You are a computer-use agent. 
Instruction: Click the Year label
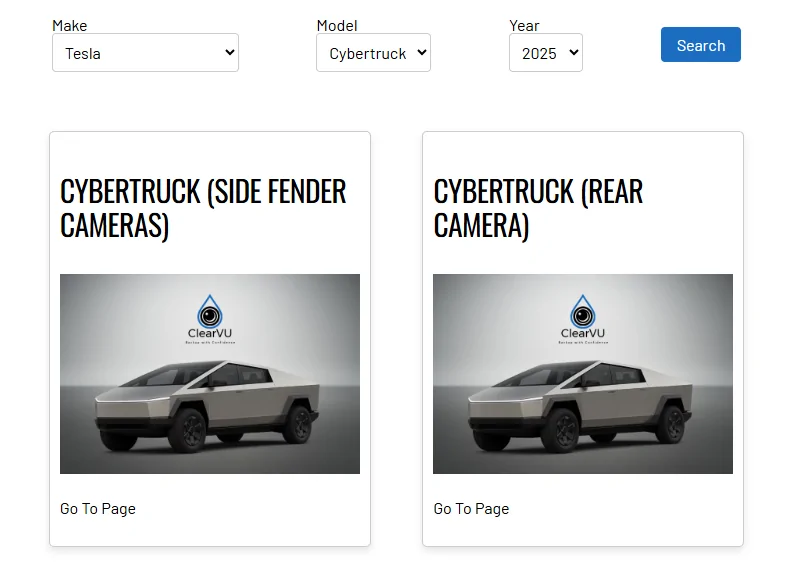[524, 26]
